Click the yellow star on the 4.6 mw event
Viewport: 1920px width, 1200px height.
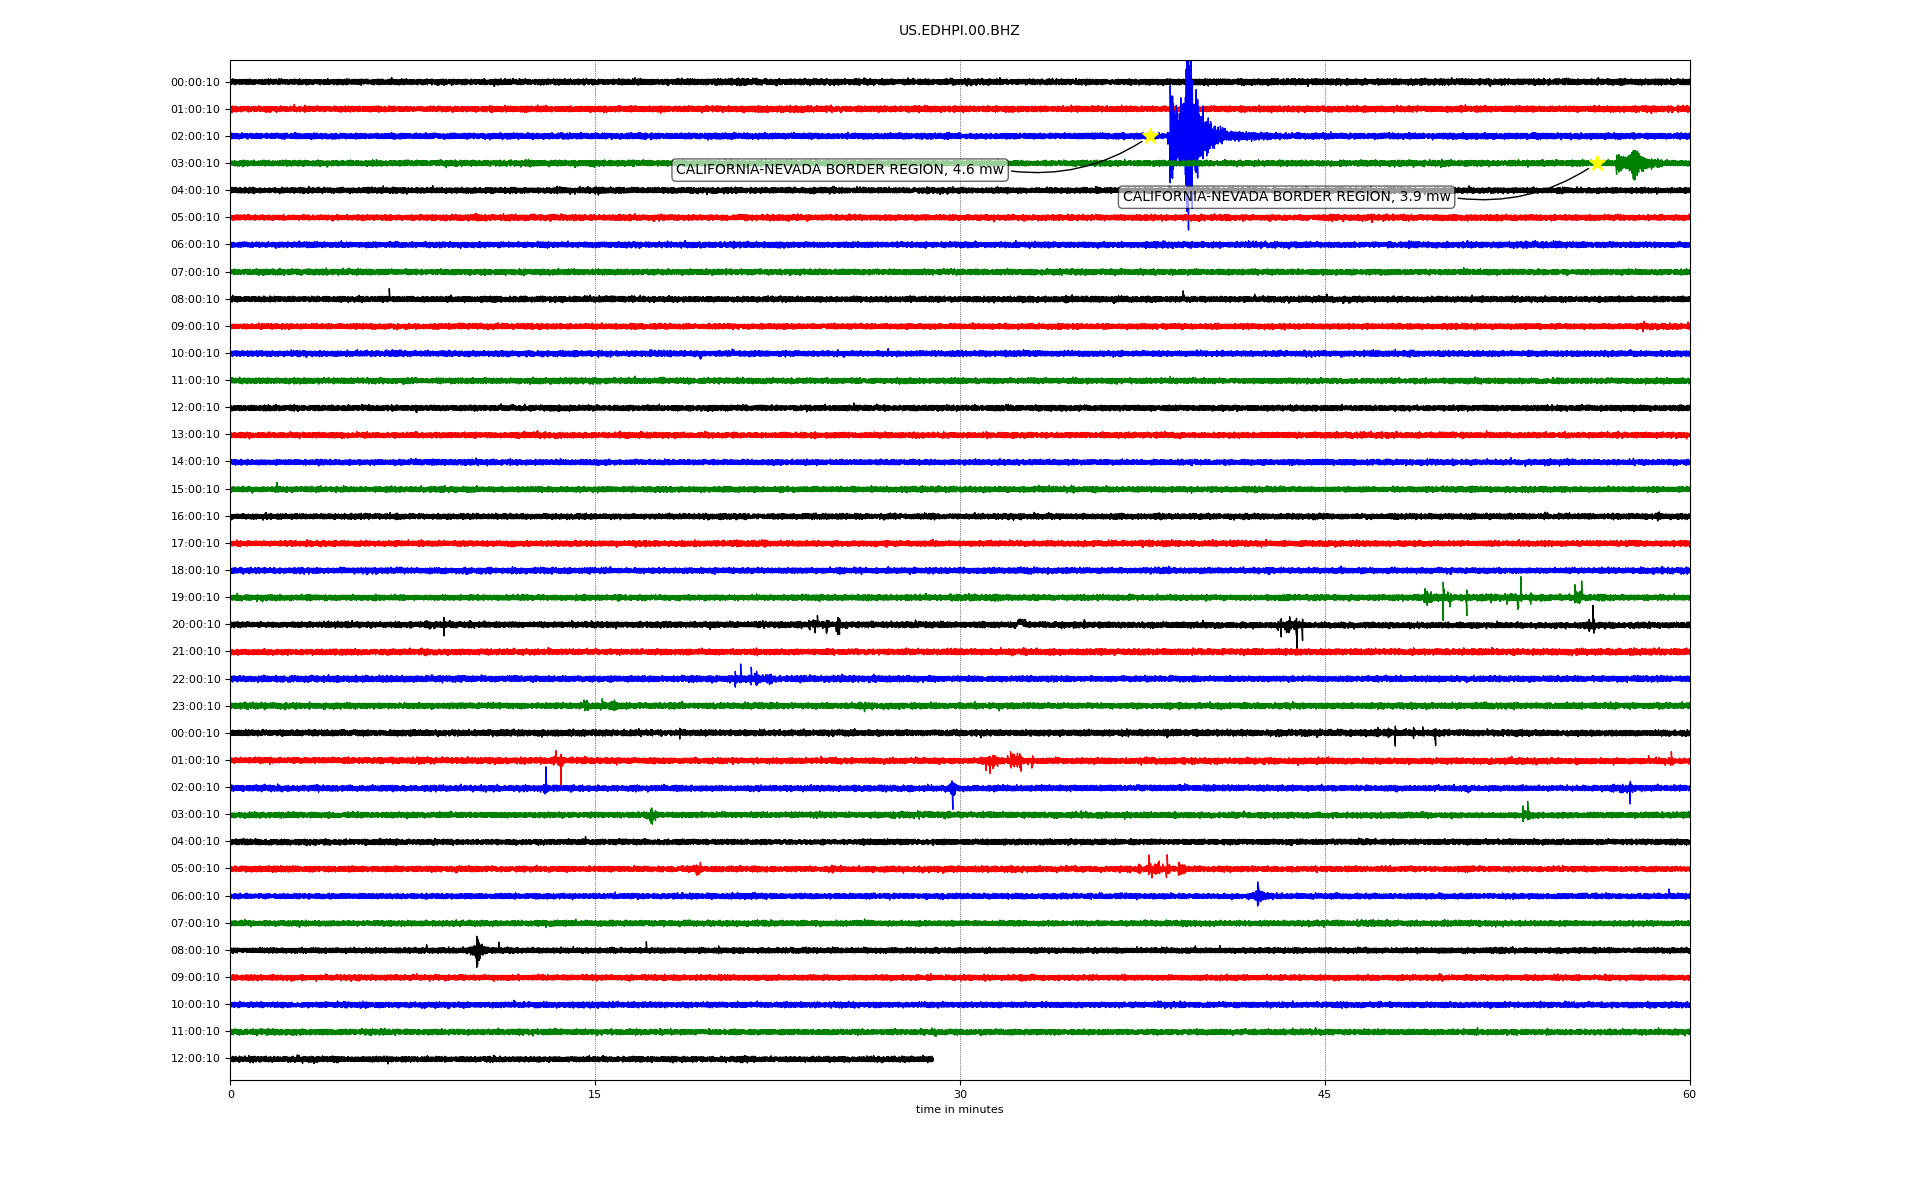(x=1150, y=136)
